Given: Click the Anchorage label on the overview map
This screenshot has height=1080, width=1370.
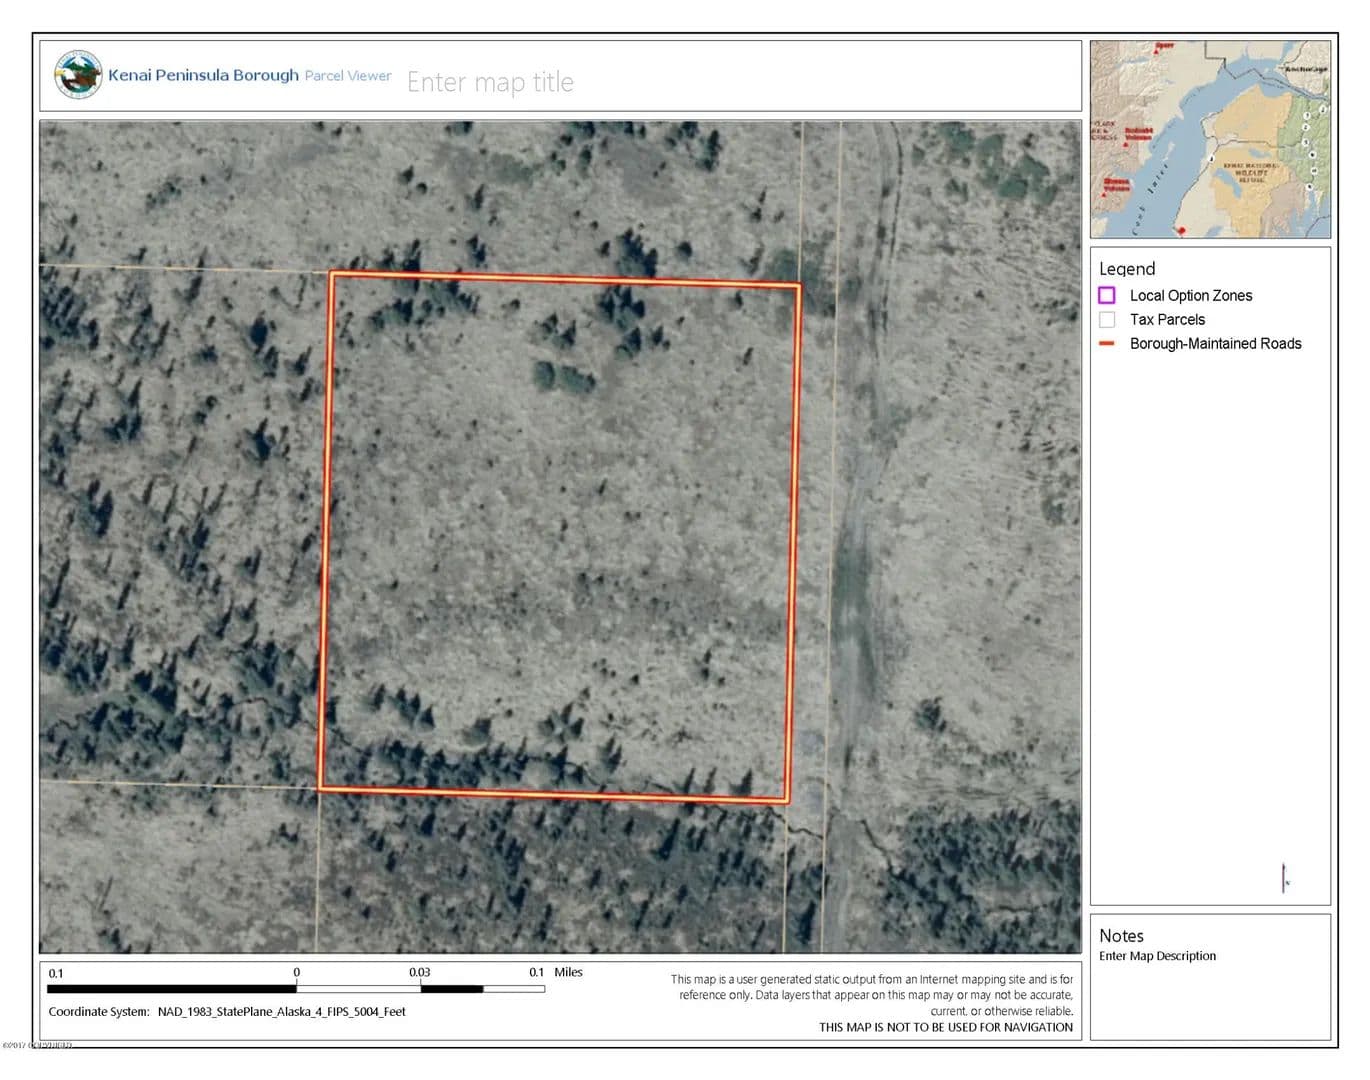Looking at the screenshot, I should click(1306, 69).
